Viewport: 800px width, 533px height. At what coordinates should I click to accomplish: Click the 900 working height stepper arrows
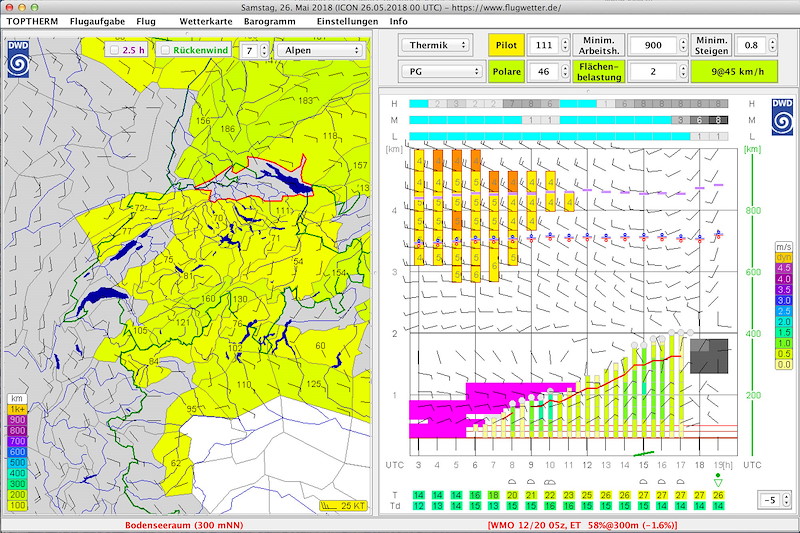(x=683, y=45)
